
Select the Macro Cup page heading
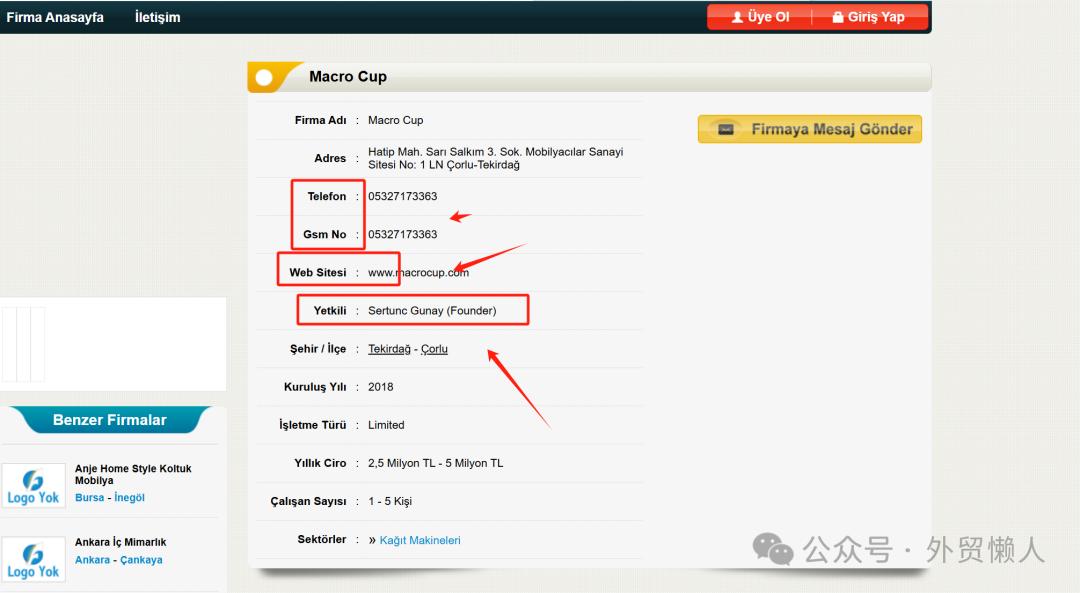click(348, 76)
